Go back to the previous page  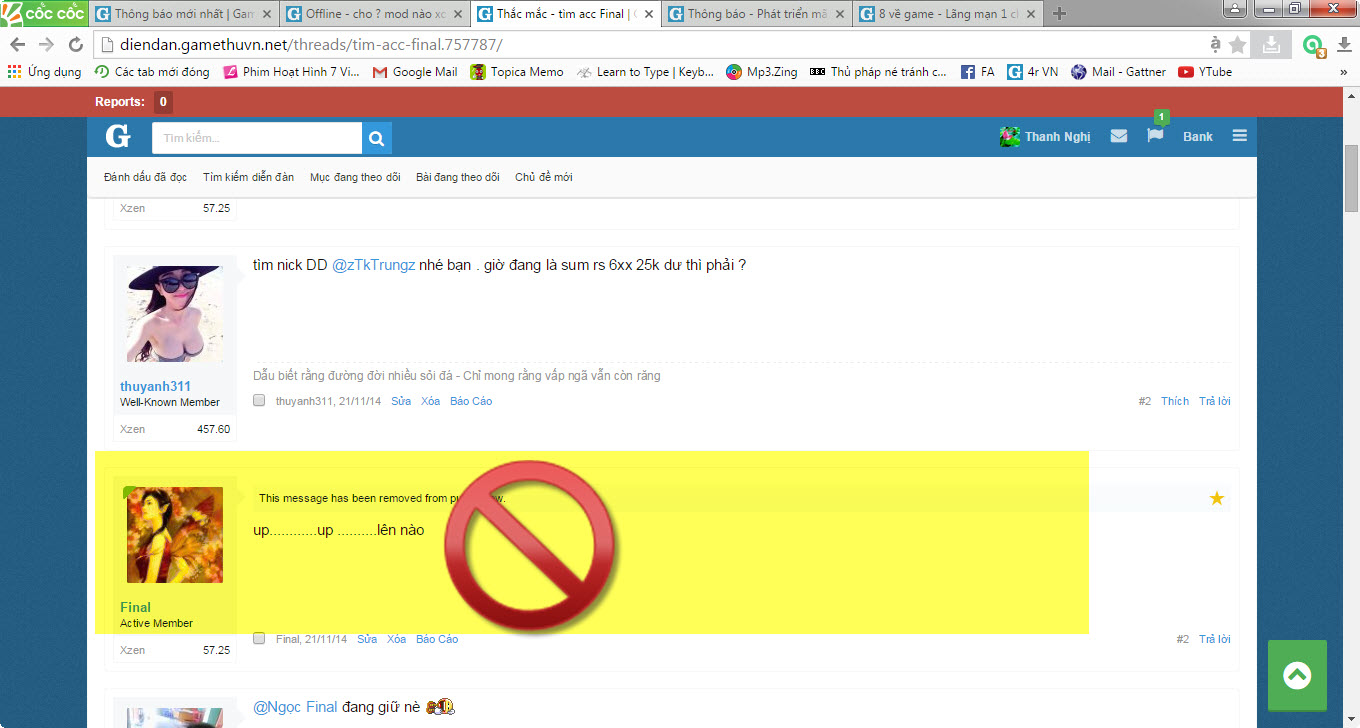[18, 45]
